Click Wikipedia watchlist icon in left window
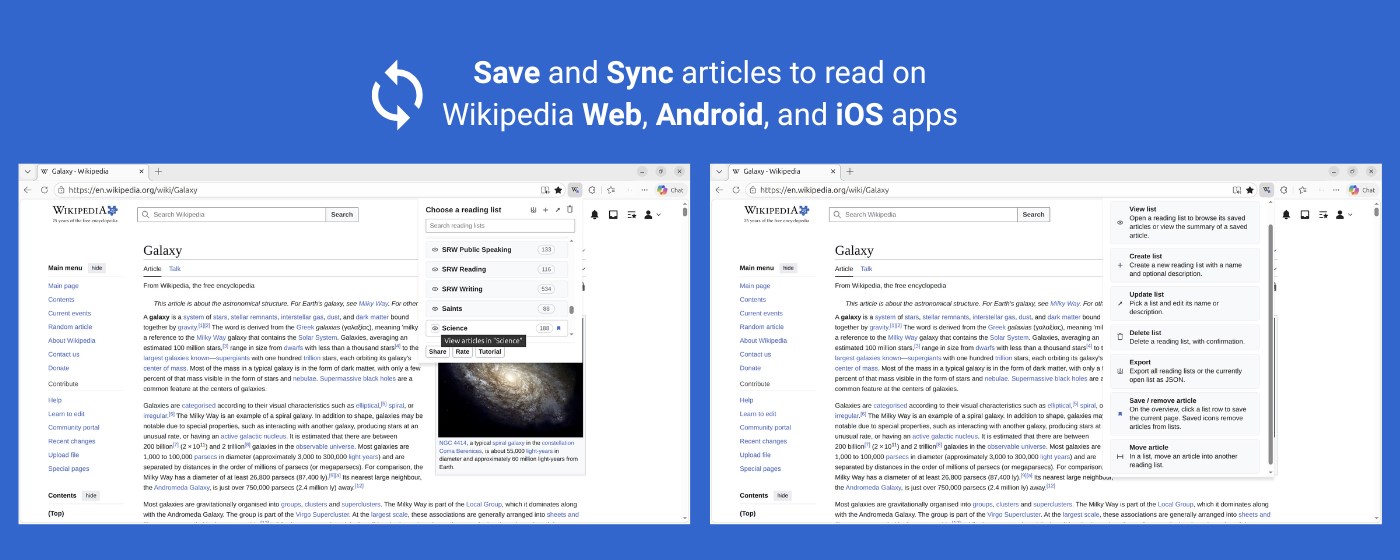1400x560 pixels. click(631, 214)
